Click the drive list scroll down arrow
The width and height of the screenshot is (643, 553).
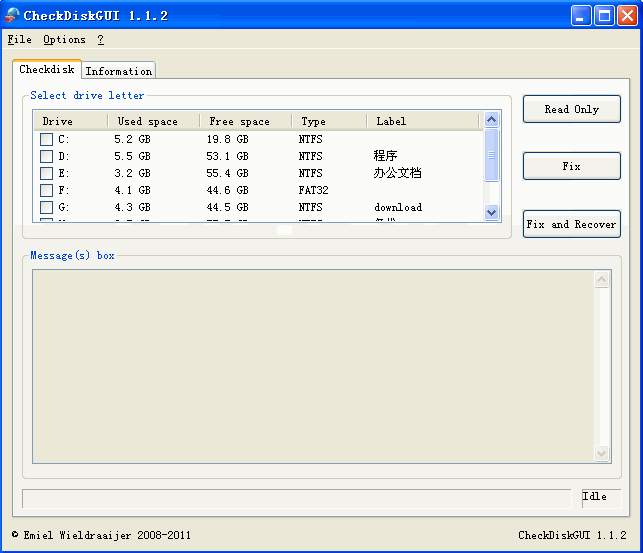[491, 212]
